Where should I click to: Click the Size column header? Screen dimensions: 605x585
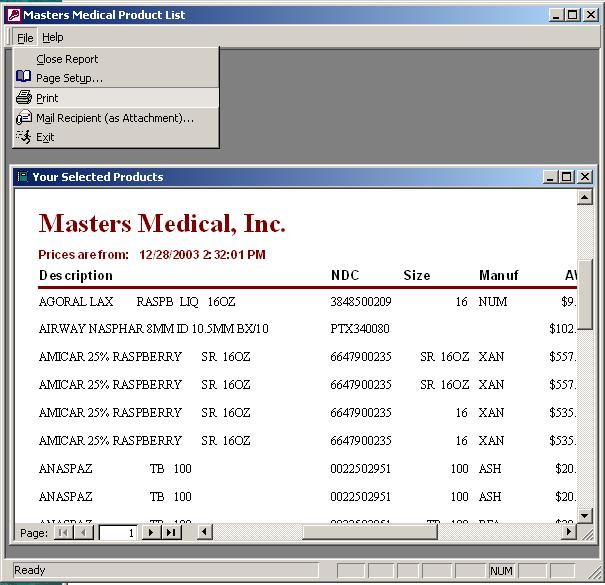[417, 275]
